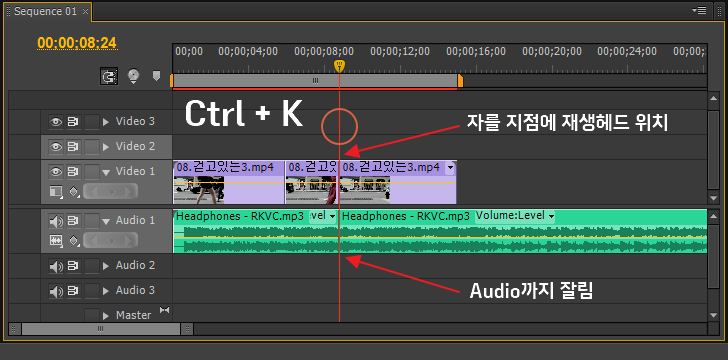Mute the Audio 1 track speaker

pyautogui.click(x=56, y=221)
